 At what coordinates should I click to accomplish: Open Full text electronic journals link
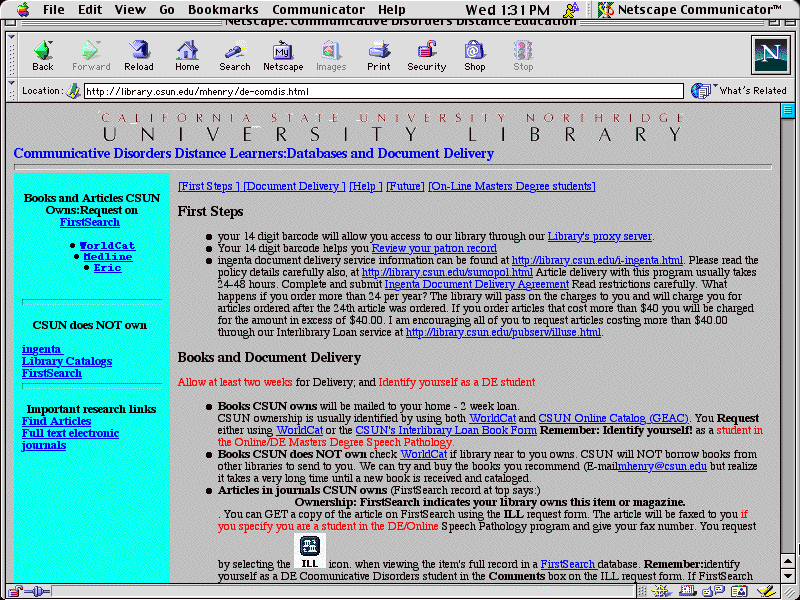click(70, 439)
